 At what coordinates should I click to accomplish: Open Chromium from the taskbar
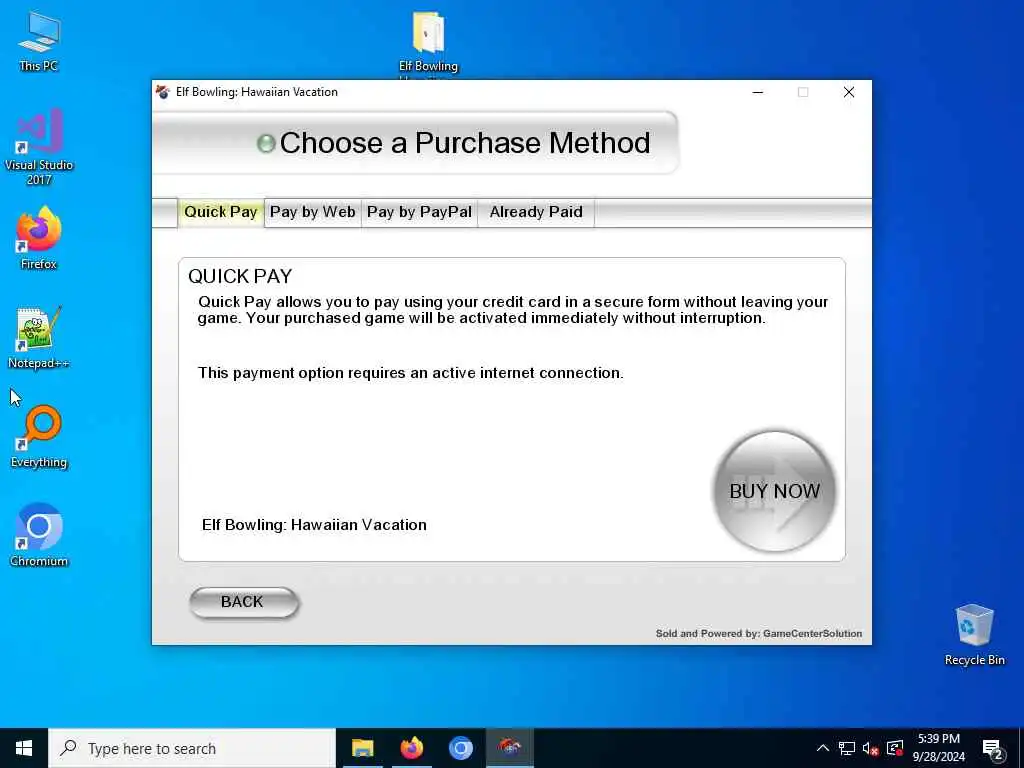[x=460, y=748]
